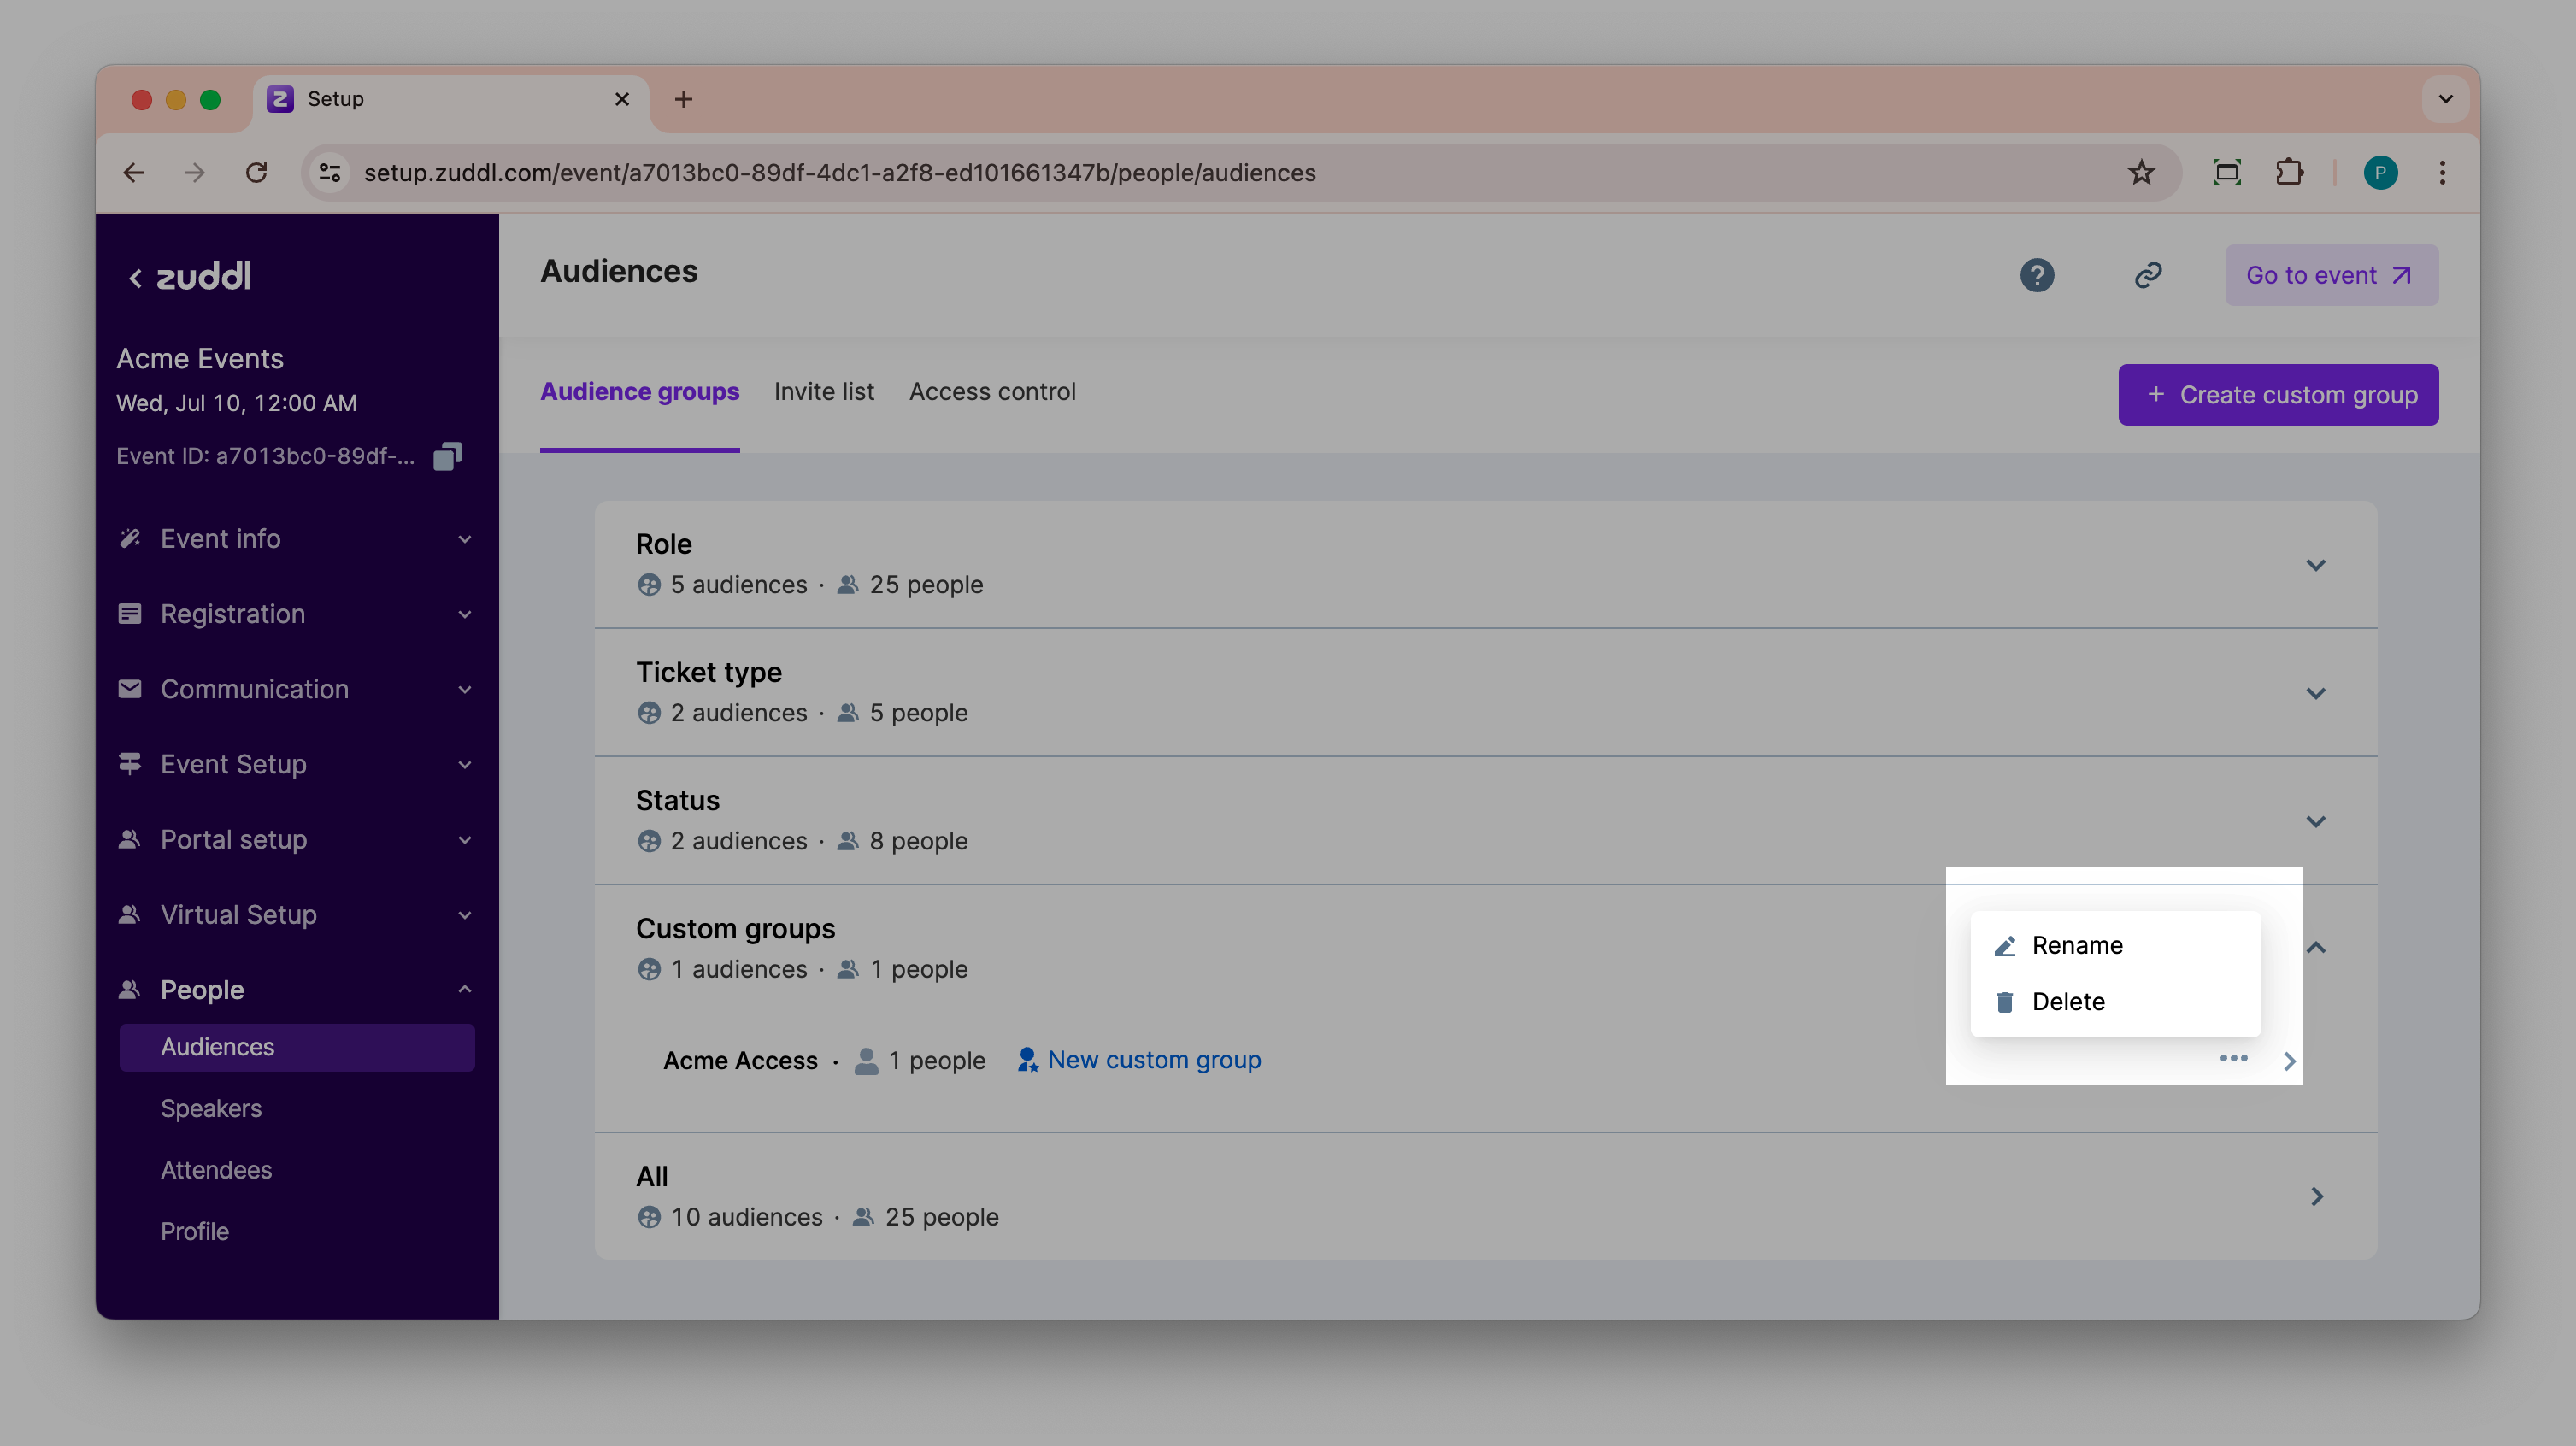This screenshot has height=1446, width=2576.
Task: Expand the Role audience group
Action: click(2315, 565)
